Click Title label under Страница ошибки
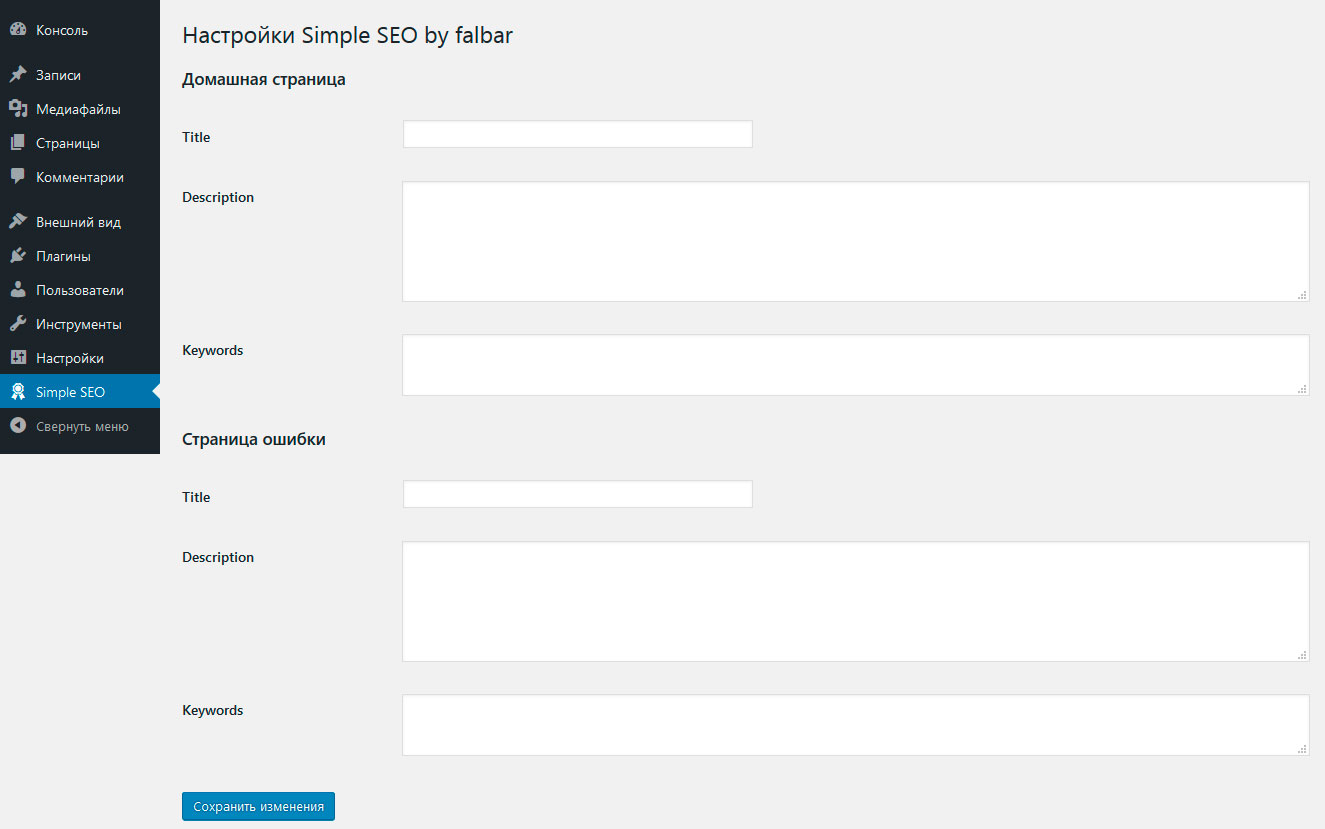1325x829 pixels. 196,497
